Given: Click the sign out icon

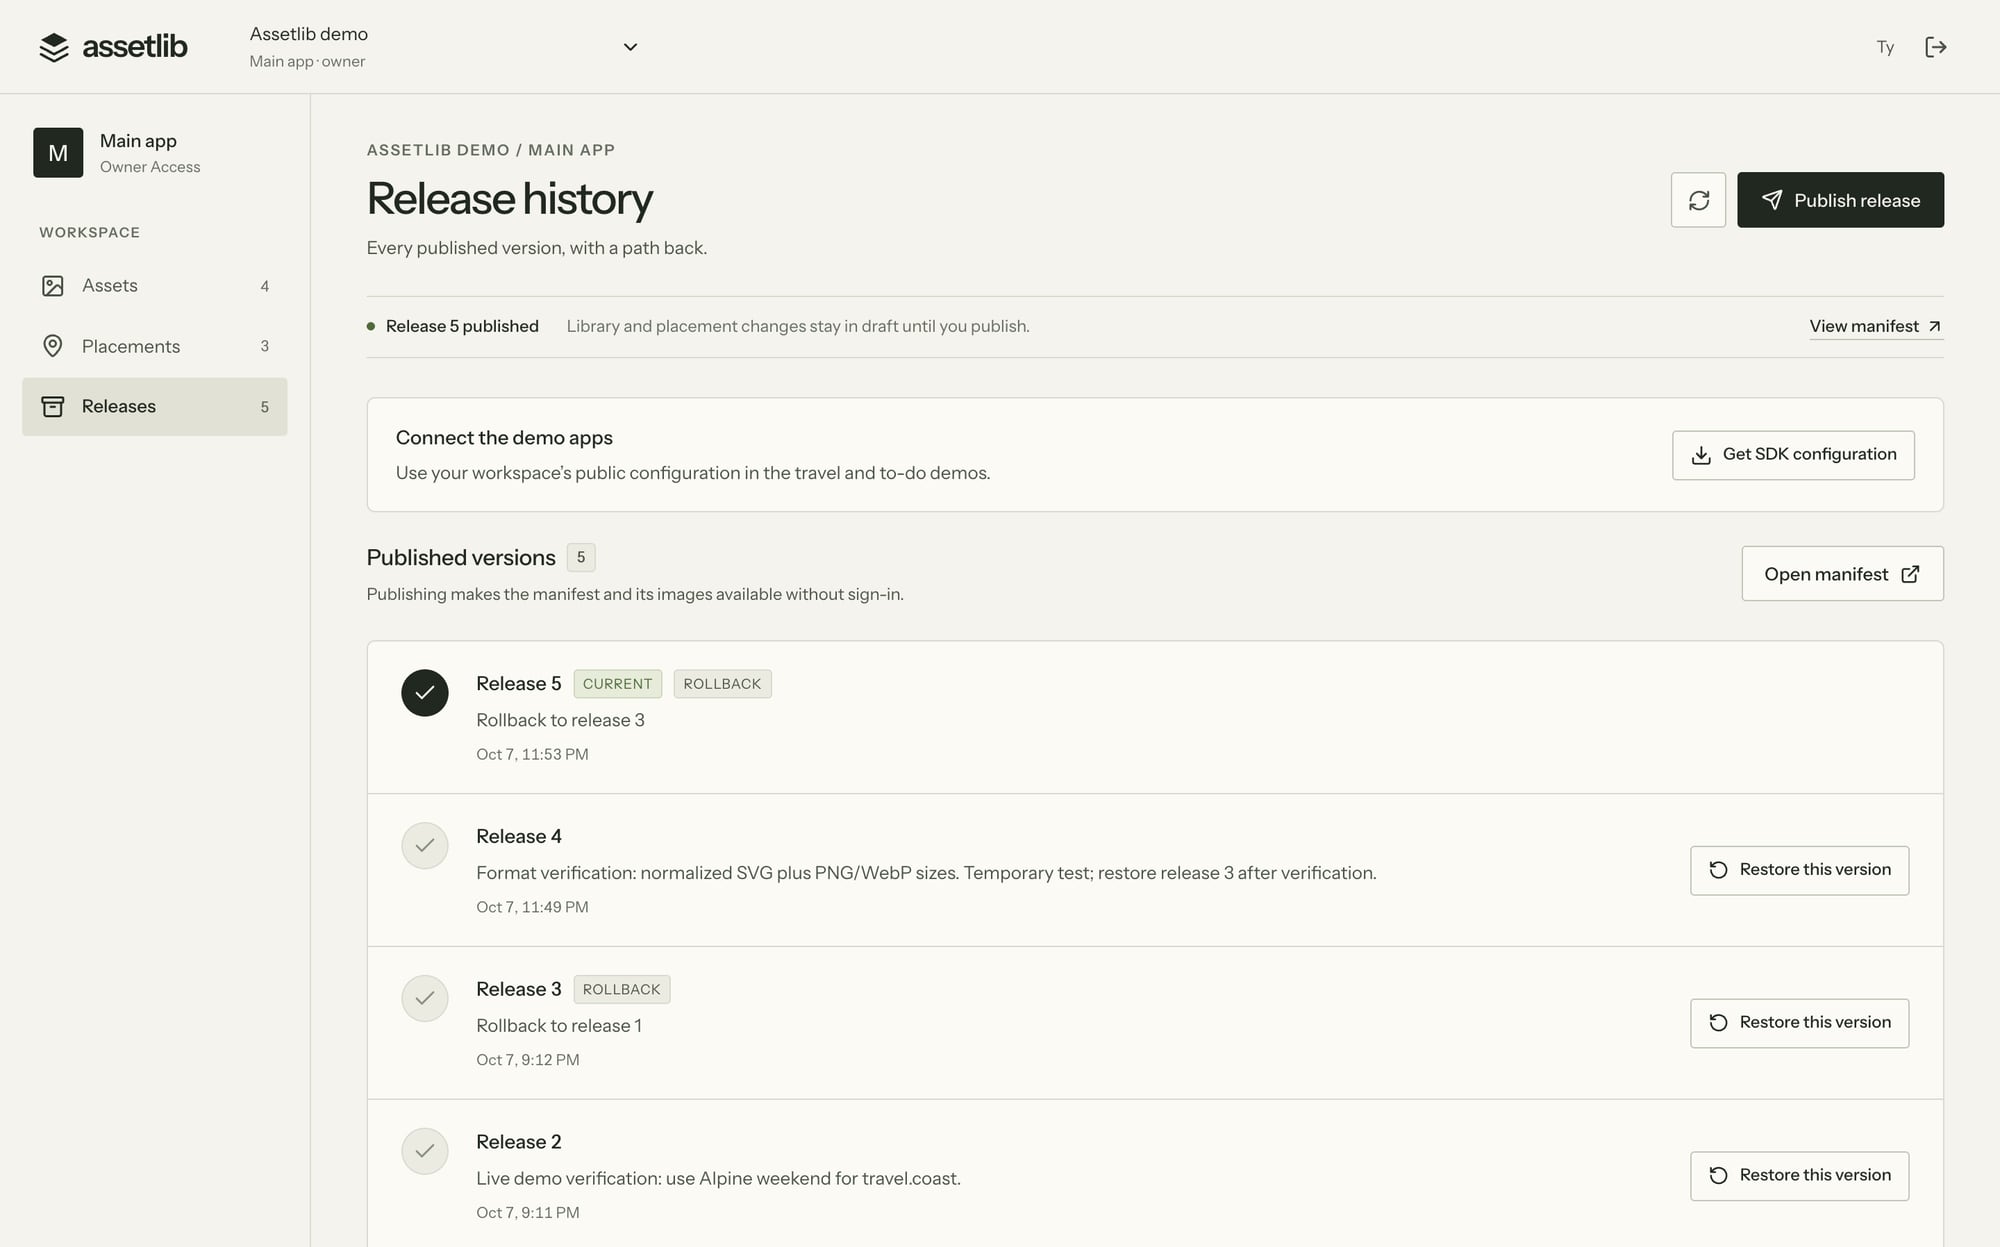Looking at the screenshot, I should click(1936, 47).
